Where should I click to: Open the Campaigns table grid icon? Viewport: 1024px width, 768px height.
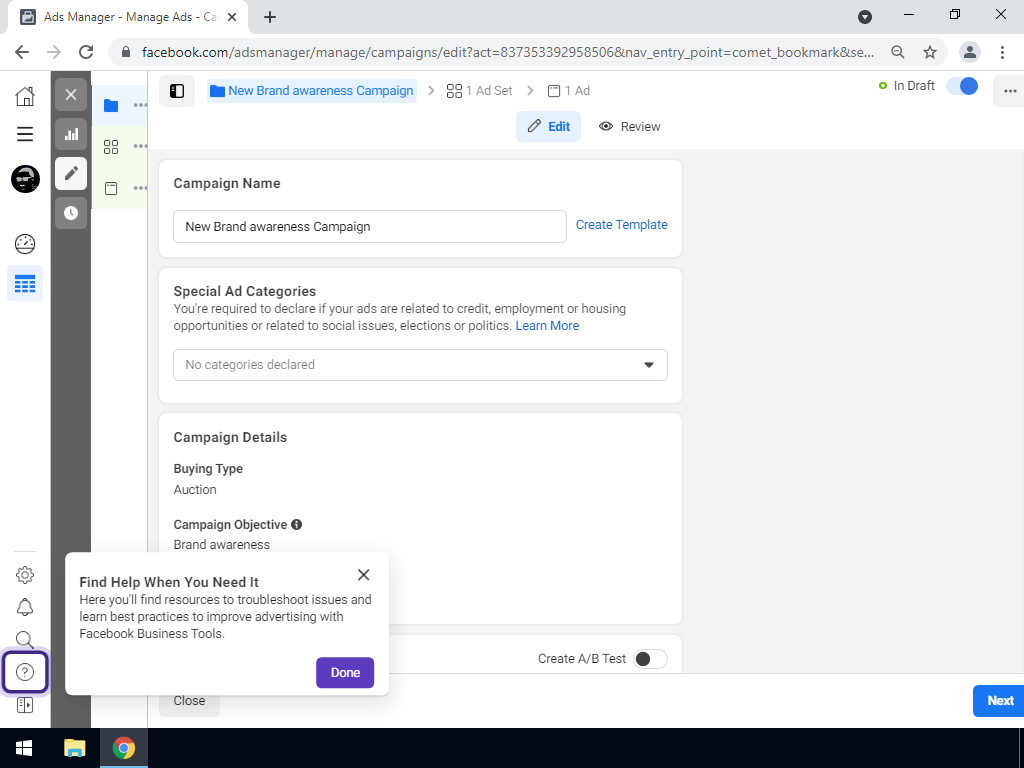(25, 283)
